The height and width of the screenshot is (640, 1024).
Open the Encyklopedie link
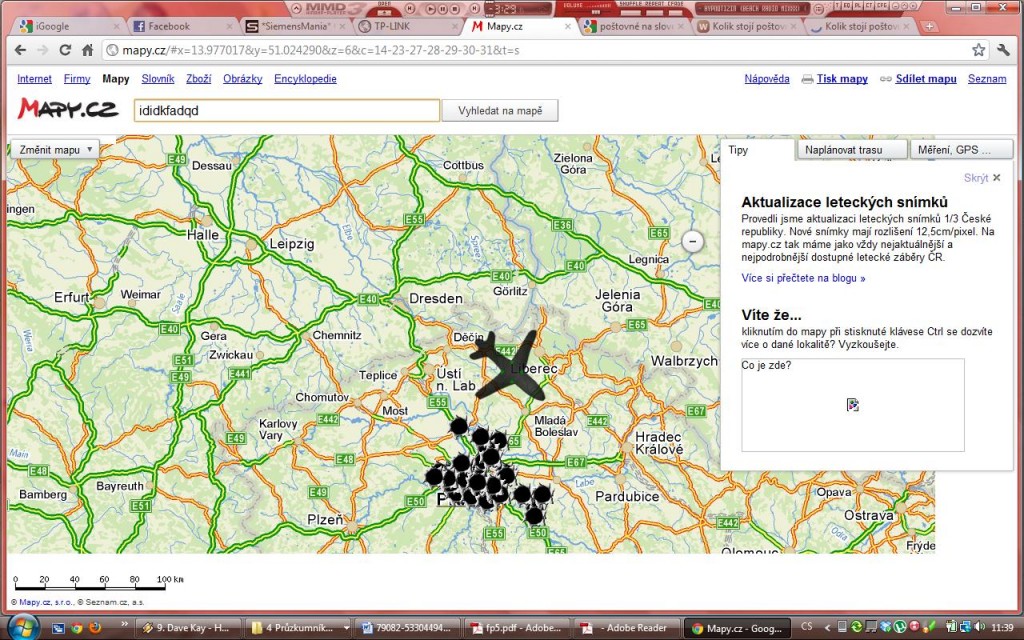click(x=306, y=79)
